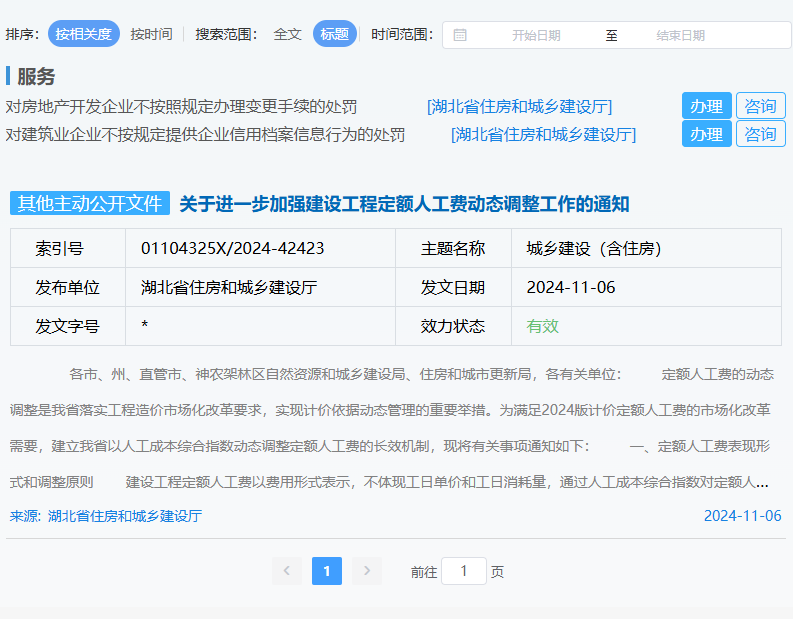
Task: Open 对建筑业企业不按规定提供企业信用档案信息 service link
Action: (205, 134)
